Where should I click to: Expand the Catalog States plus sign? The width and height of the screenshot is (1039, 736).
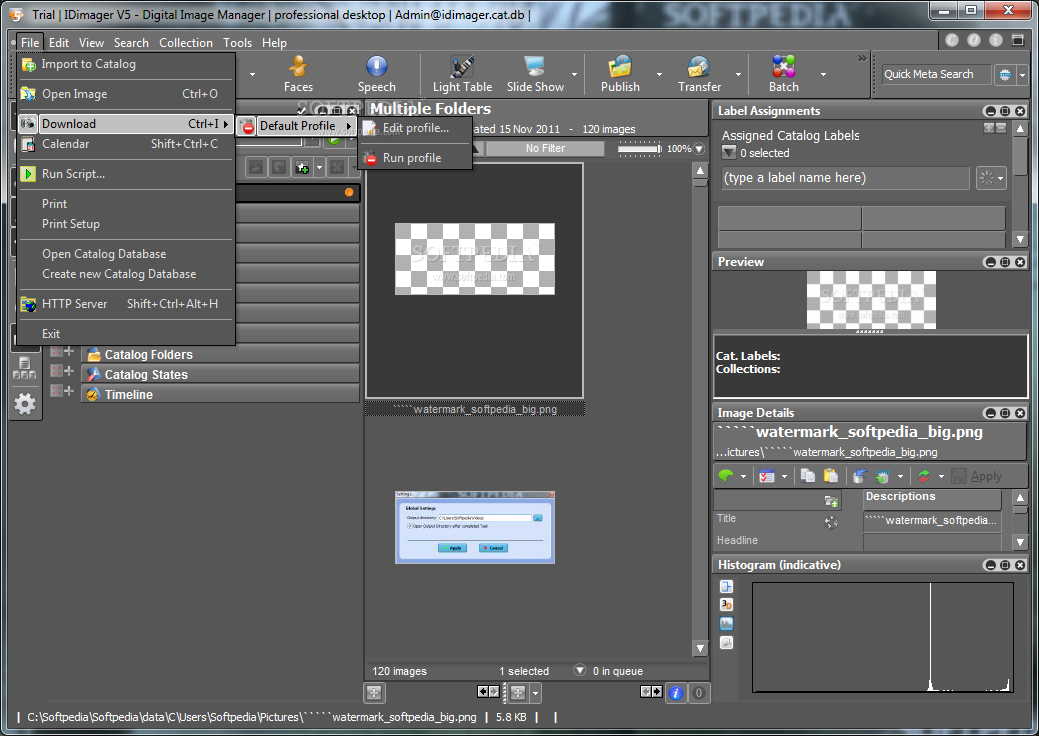click(69, 371)
